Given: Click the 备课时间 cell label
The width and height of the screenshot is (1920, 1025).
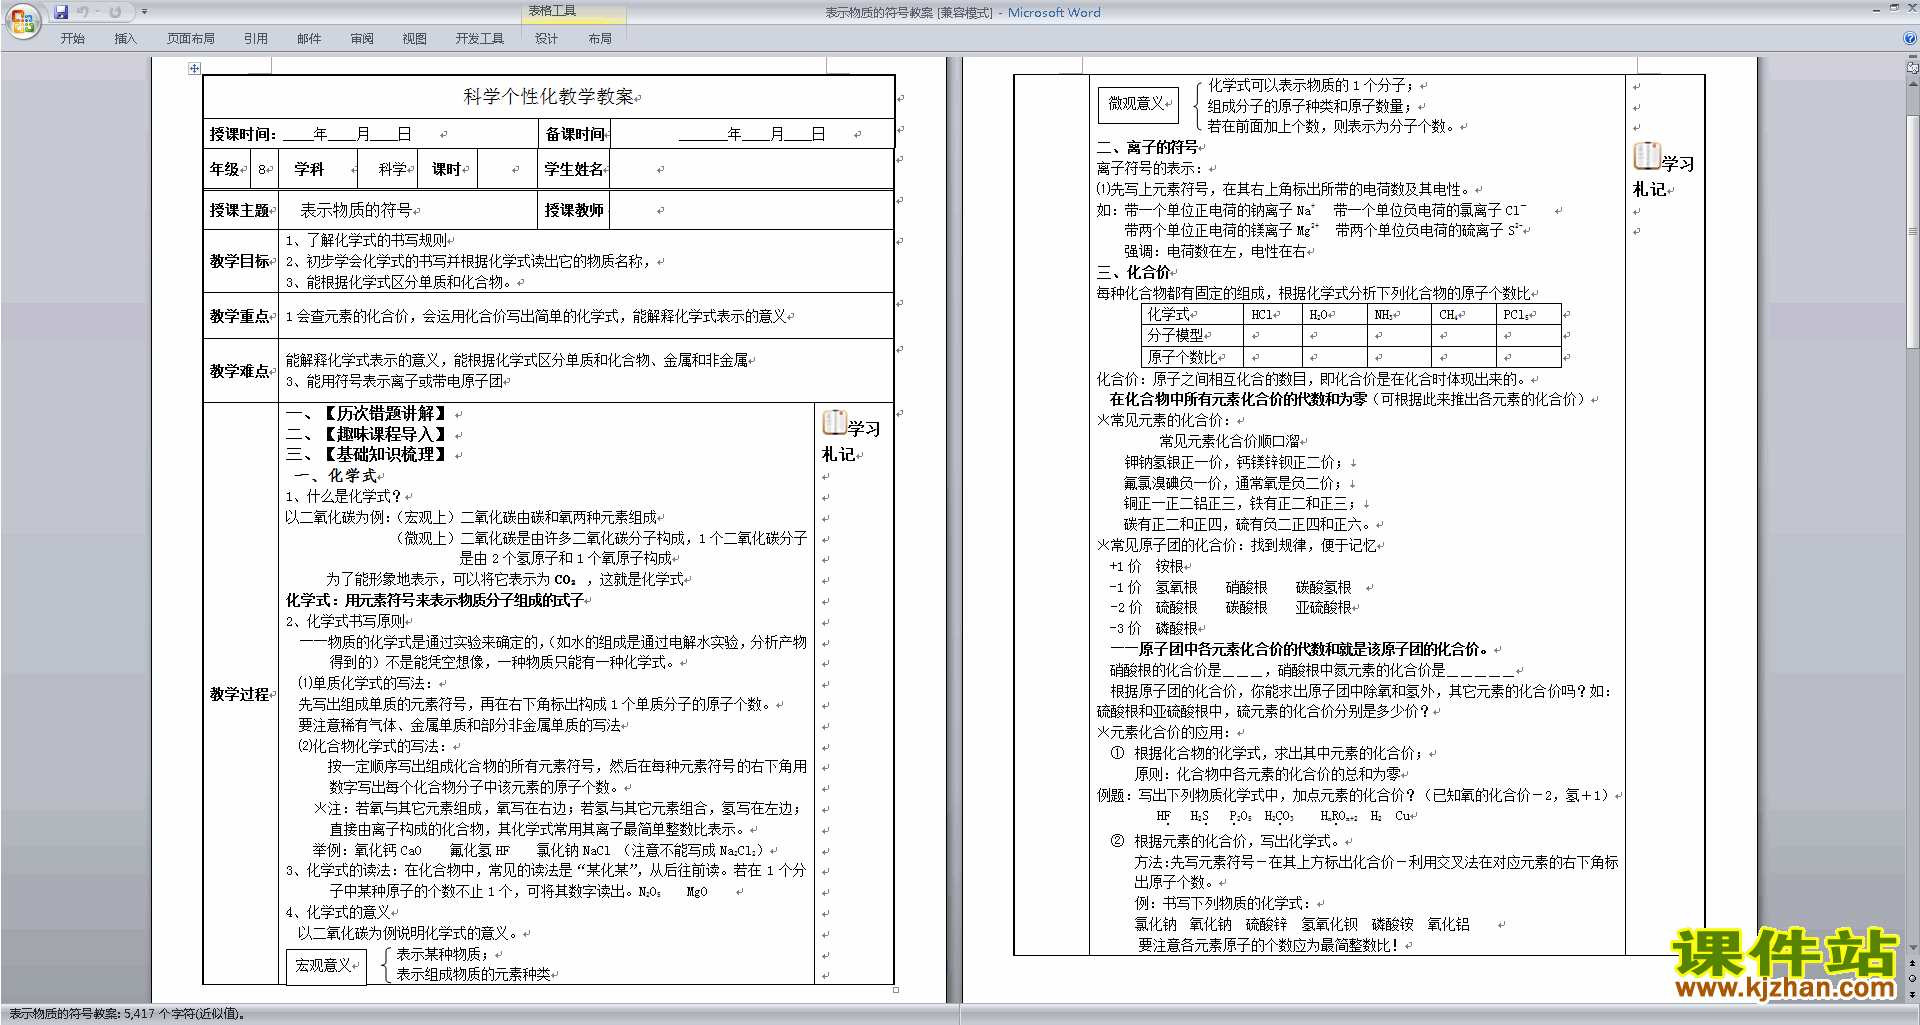Looking at the screenshot, I should click(574, 134).
